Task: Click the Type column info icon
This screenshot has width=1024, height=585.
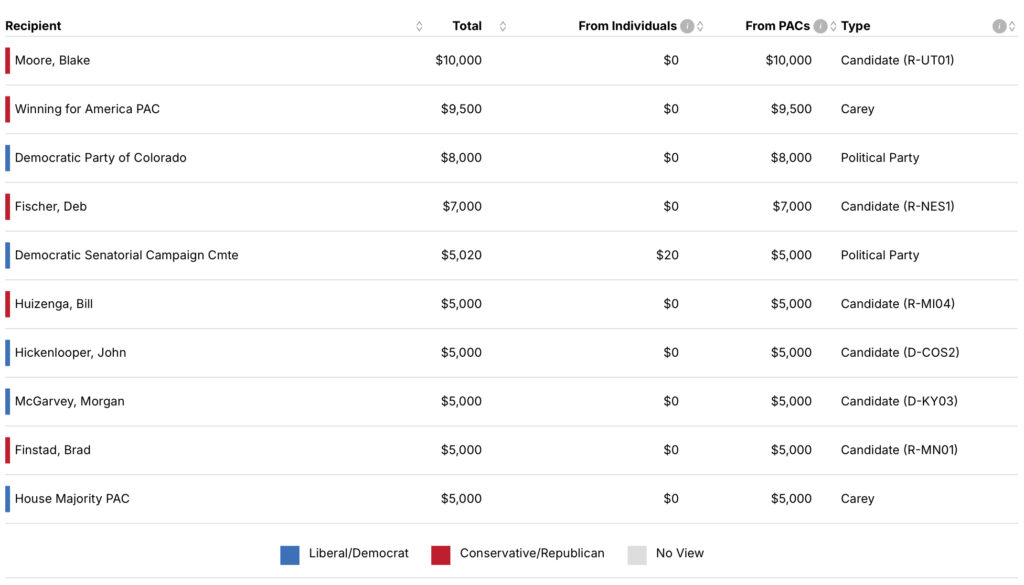Action: (998, 26)
